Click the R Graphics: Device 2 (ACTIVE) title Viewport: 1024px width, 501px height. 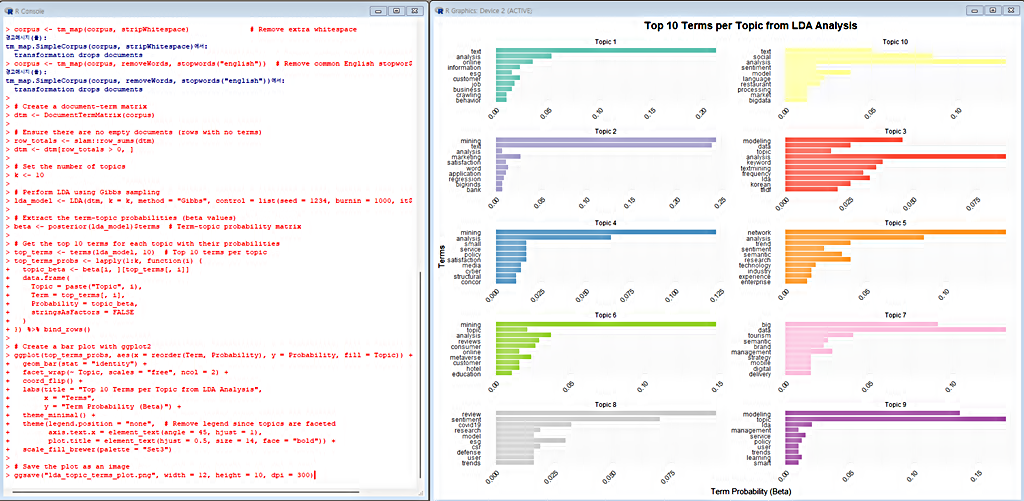(x=490, y=10)
